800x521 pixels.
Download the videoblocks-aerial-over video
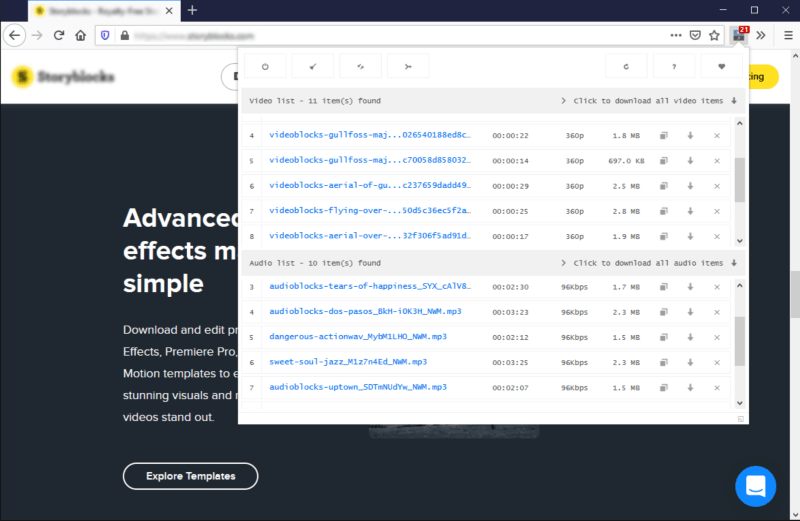click(690, 236)
